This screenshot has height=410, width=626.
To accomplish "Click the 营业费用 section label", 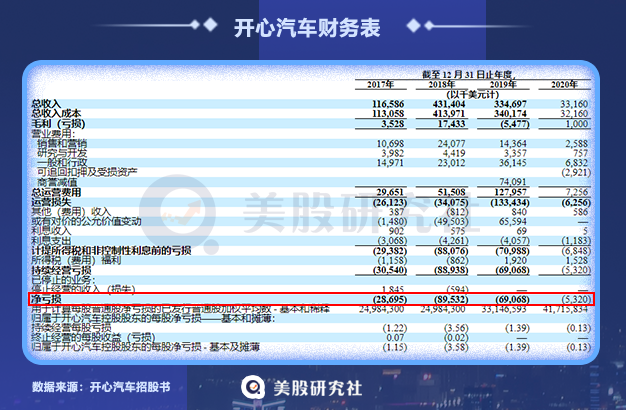I will pyautogui.click(x=53, y=133).
